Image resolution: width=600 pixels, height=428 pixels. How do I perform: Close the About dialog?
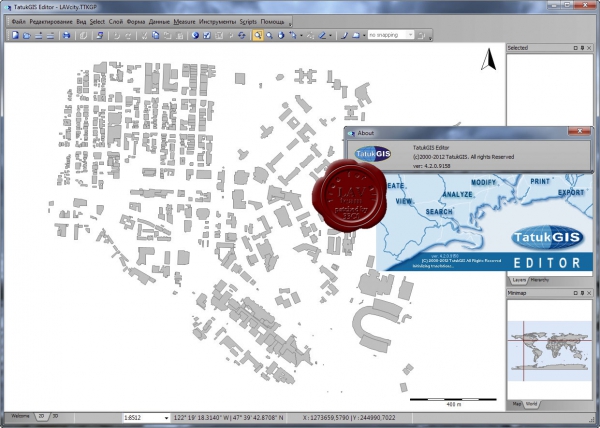[x=579, y=131]
